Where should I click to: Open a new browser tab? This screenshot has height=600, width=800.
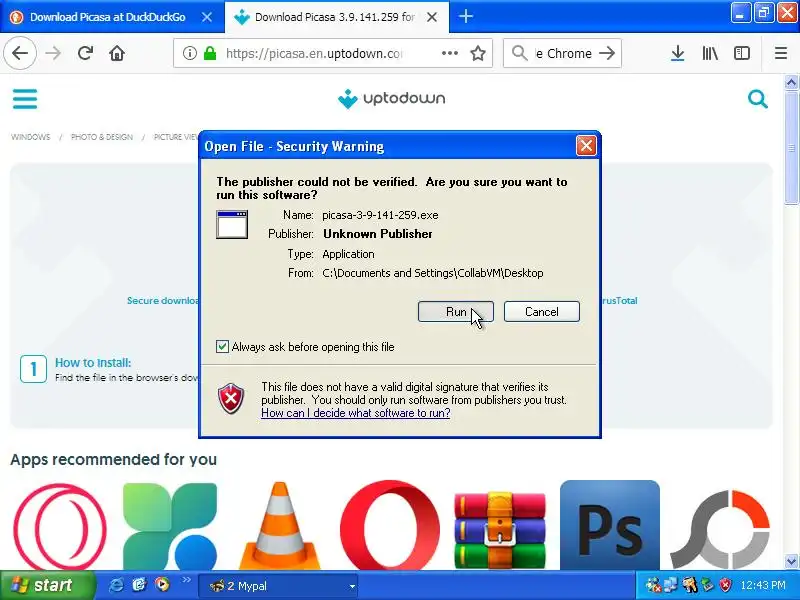pyautogui.click(x=465, y=16)
